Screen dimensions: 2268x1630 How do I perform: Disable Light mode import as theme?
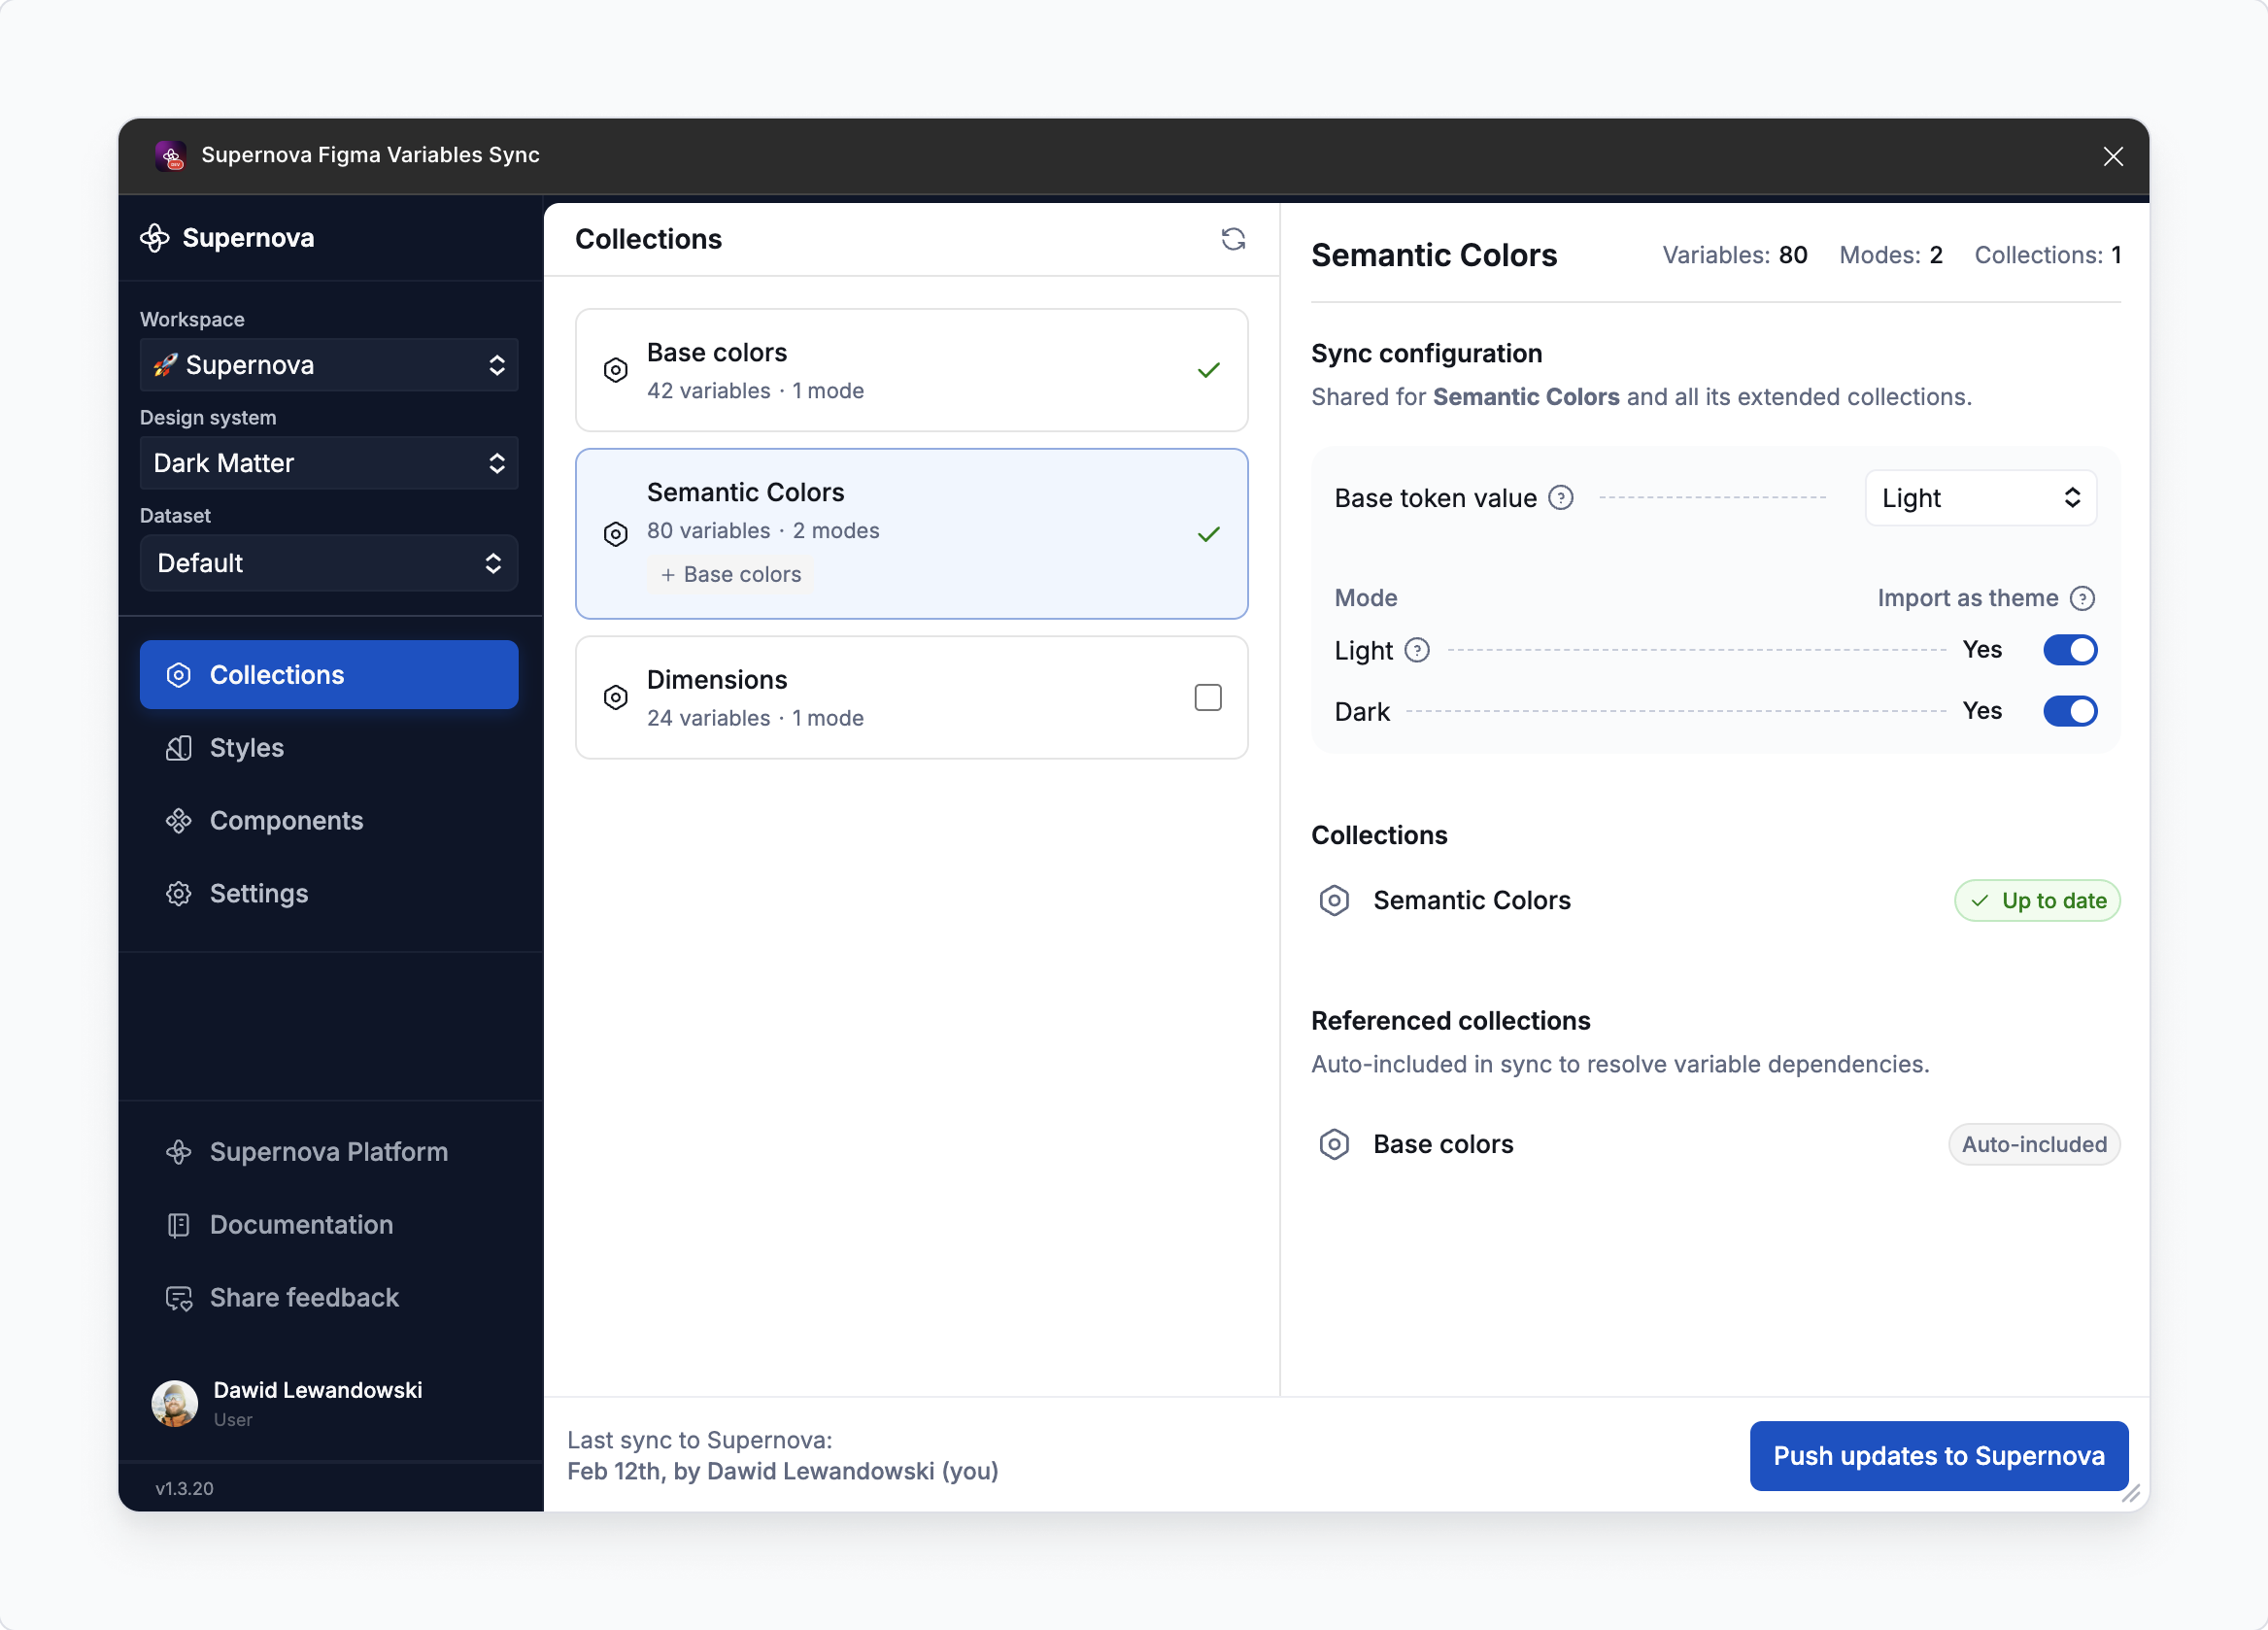(2069, 650)
